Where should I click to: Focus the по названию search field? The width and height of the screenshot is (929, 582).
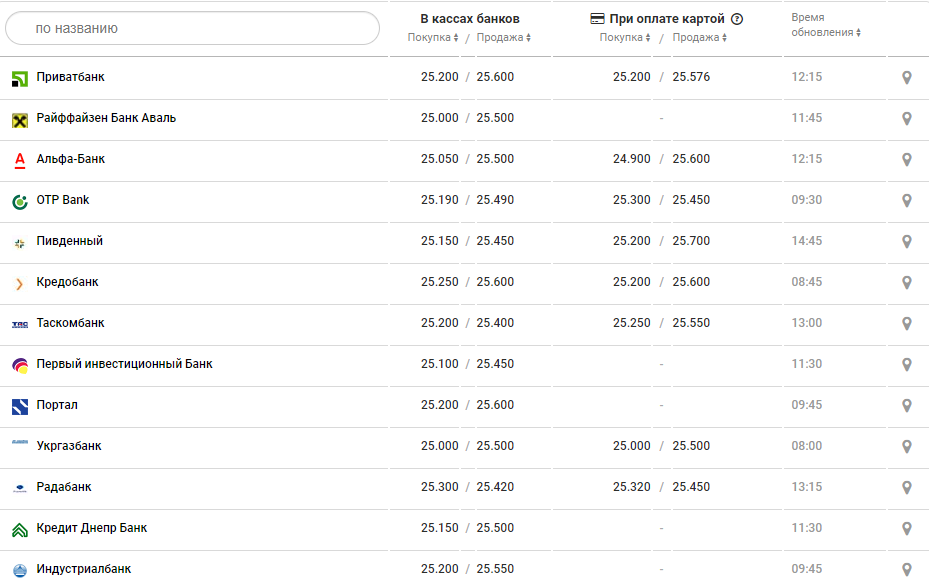[192, 29]
